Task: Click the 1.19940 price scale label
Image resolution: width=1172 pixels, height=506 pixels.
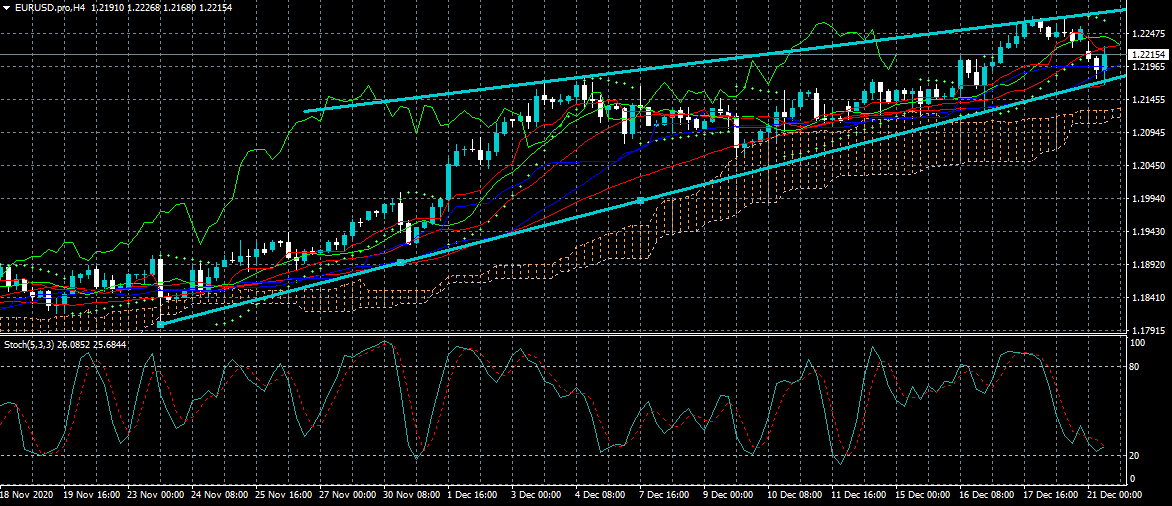Action: (1149, 199)
